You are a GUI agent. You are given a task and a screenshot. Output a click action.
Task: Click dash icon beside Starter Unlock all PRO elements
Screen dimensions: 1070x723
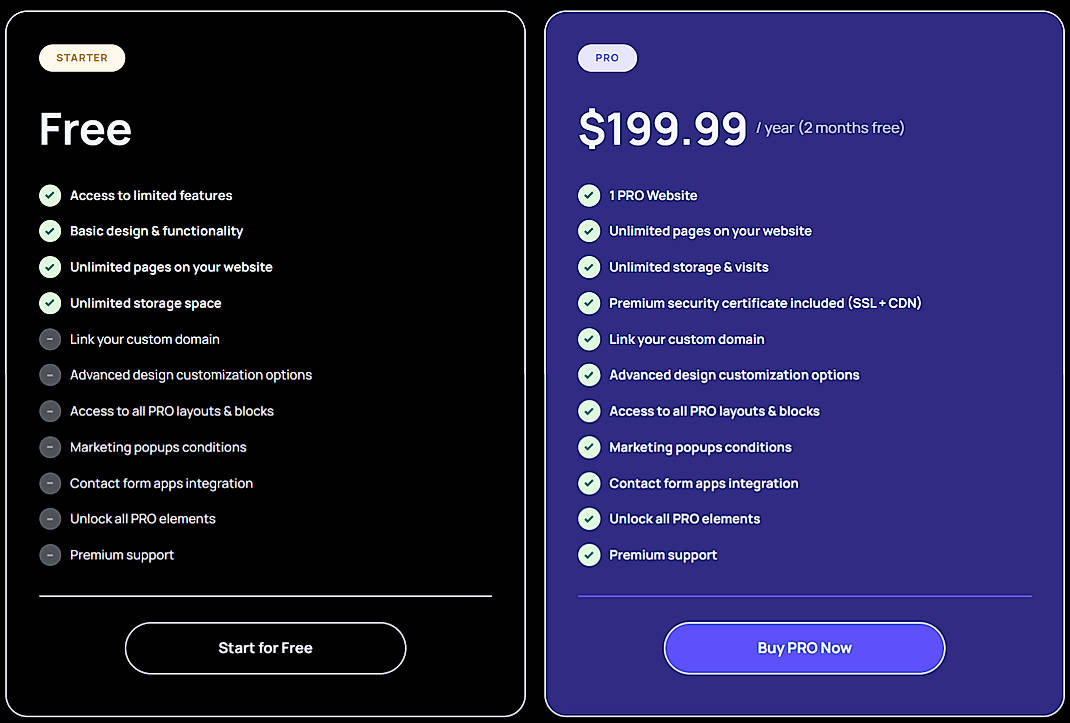click(50, 519)
